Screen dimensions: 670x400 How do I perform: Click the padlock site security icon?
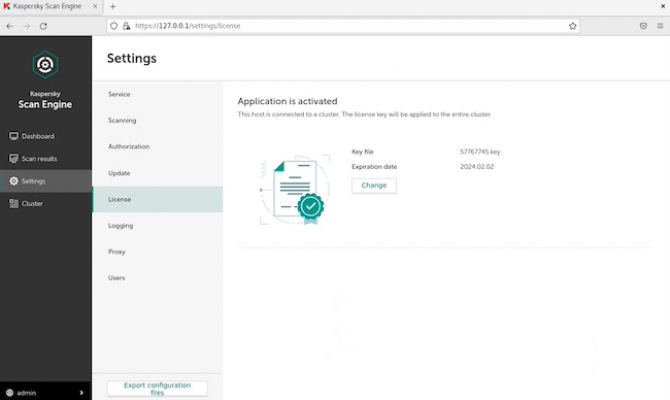pyautogui.click(x=126, y=26)
